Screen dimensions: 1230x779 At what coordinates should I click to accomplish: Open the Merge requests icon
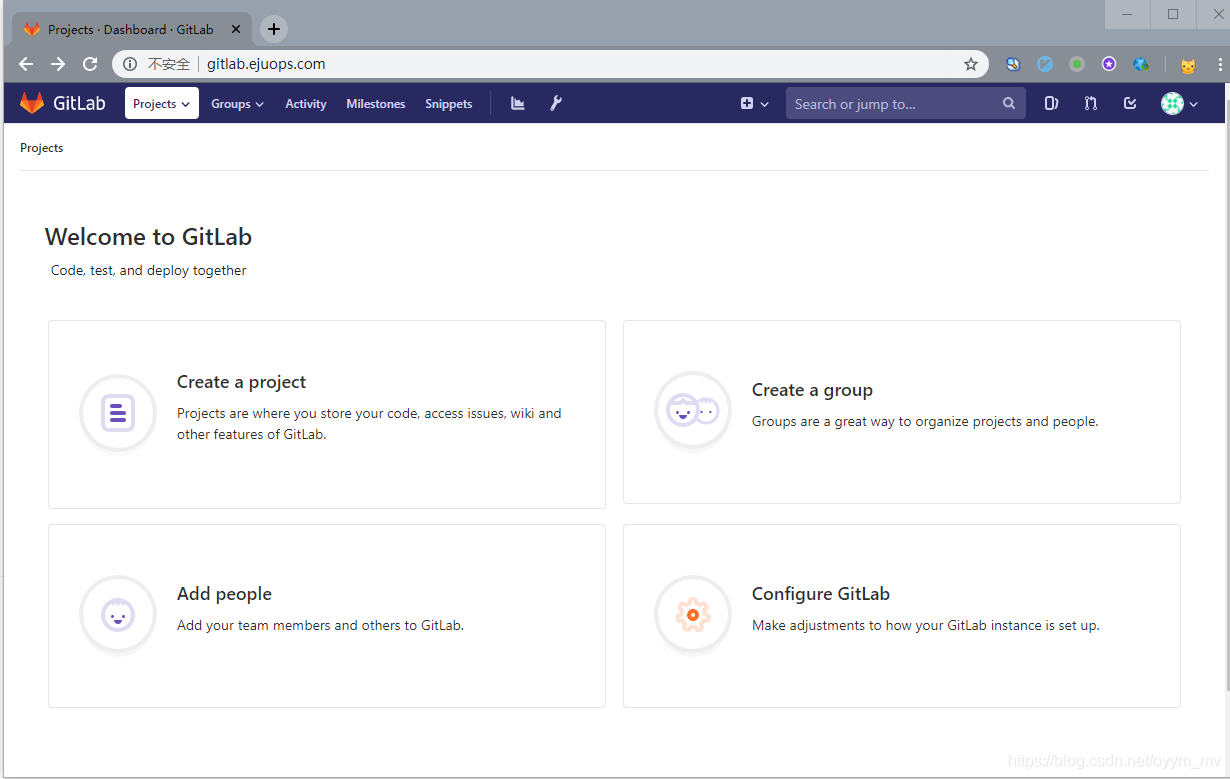[1091, 103]
